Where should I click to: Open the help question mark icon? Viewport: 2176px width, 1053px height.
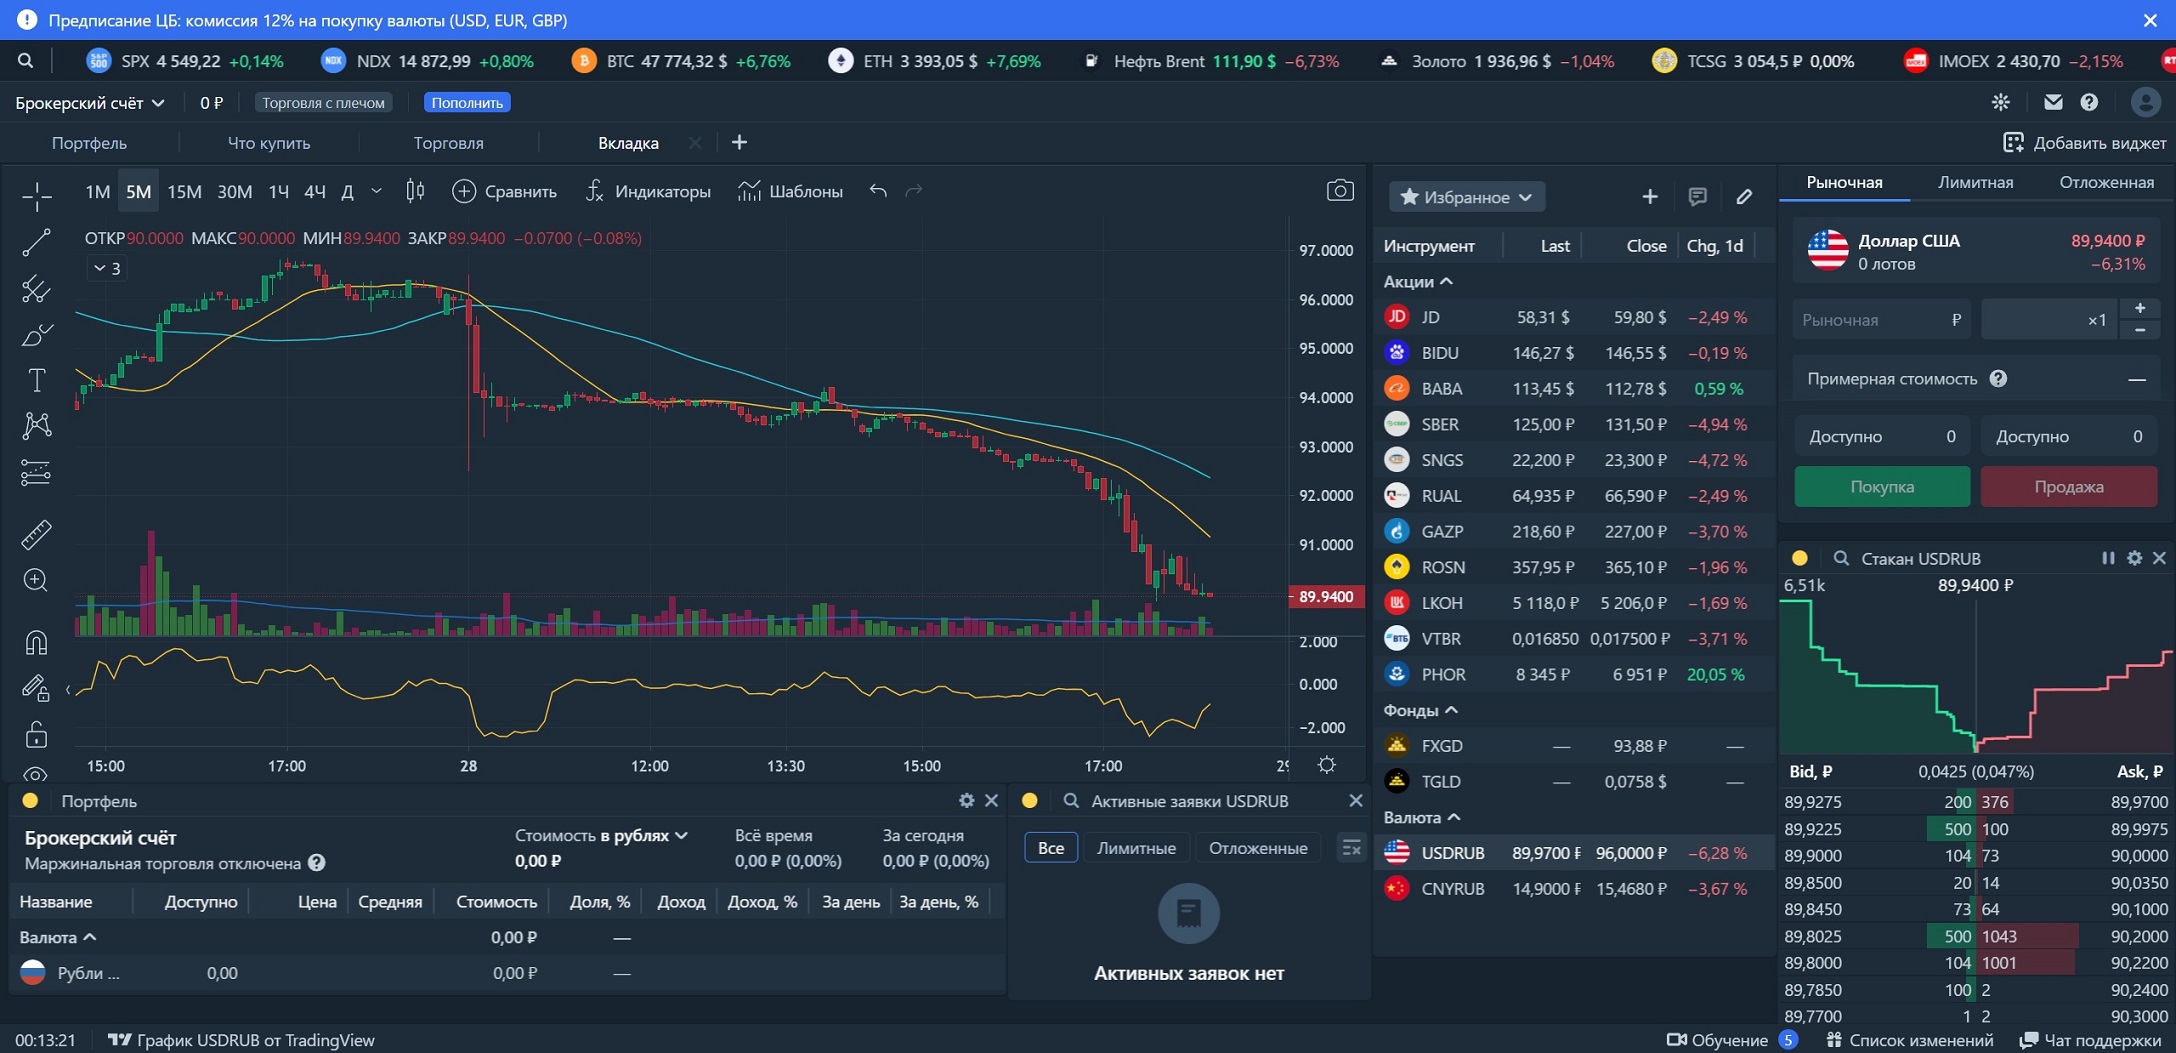point(2089,102)
